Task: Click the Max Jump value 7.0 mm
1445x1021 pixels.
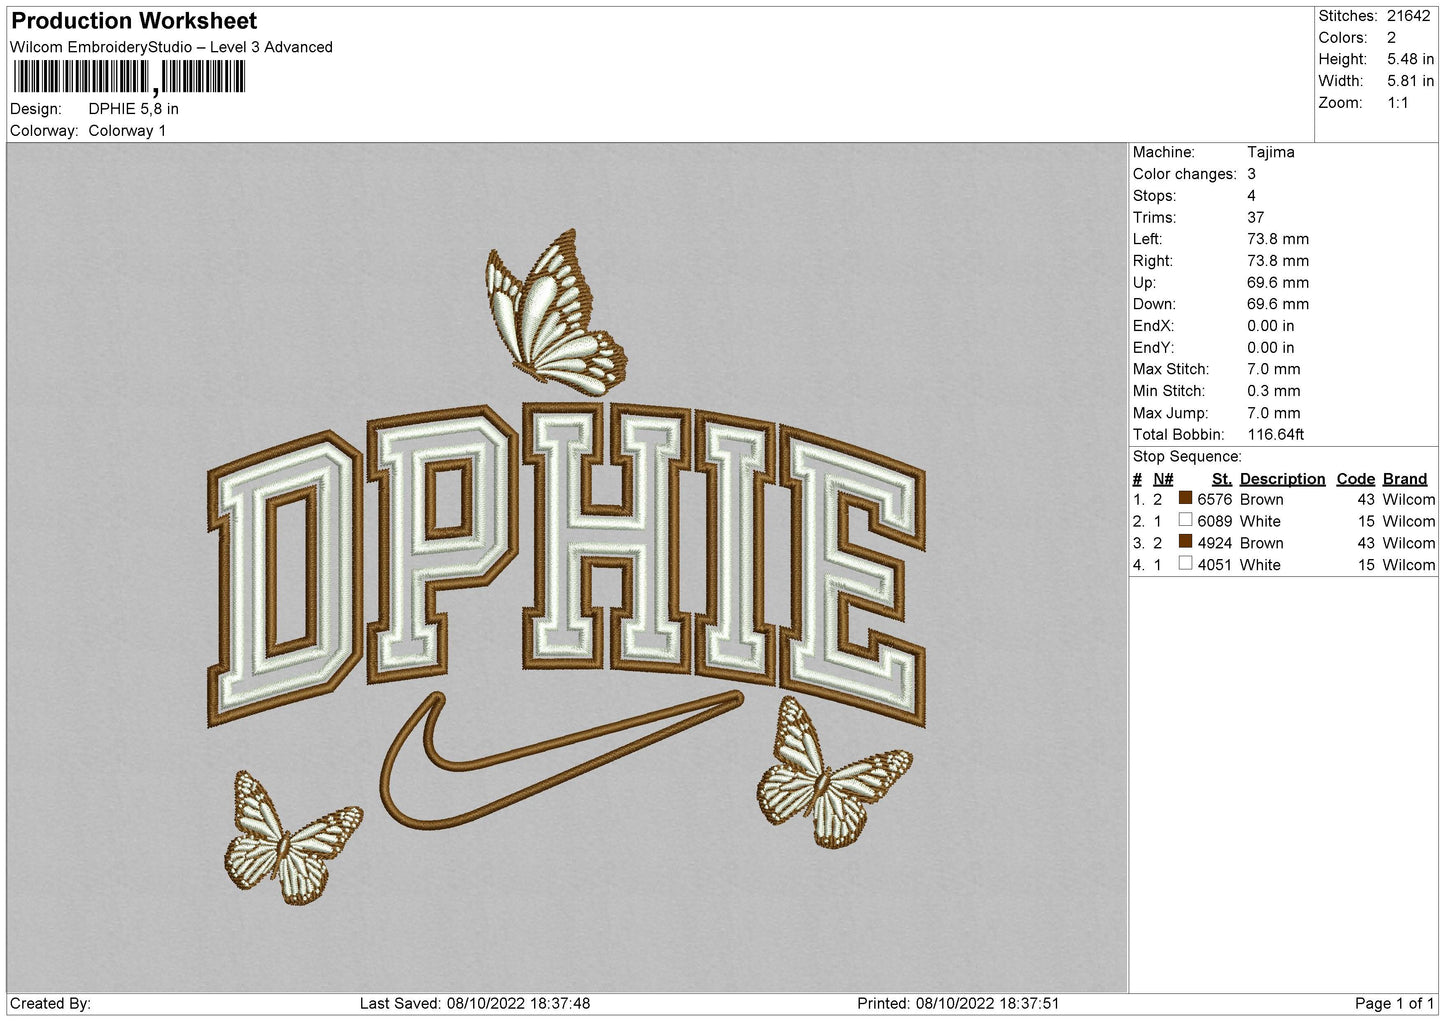Action: click(1273, 413)
